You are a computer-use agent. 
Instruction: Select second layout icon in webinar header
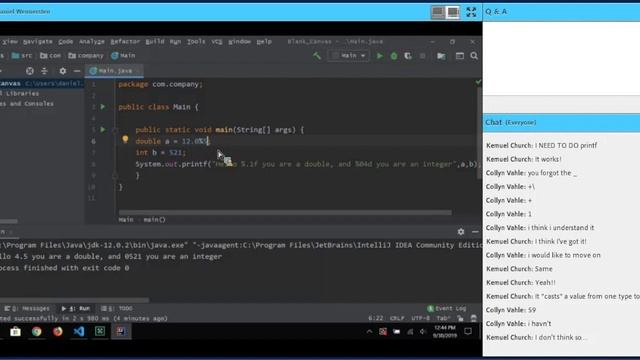click(453, 12)
